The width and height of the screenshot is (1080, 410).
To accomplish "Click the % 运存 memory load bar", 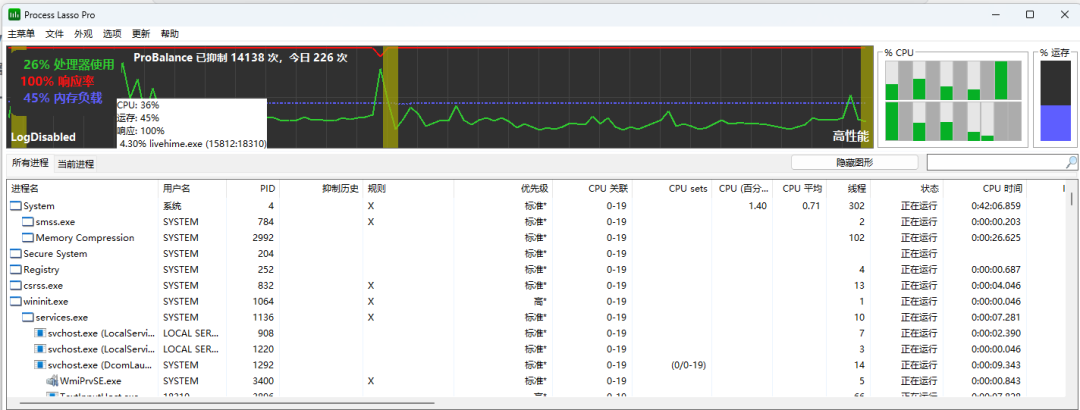I will 1055,101.
